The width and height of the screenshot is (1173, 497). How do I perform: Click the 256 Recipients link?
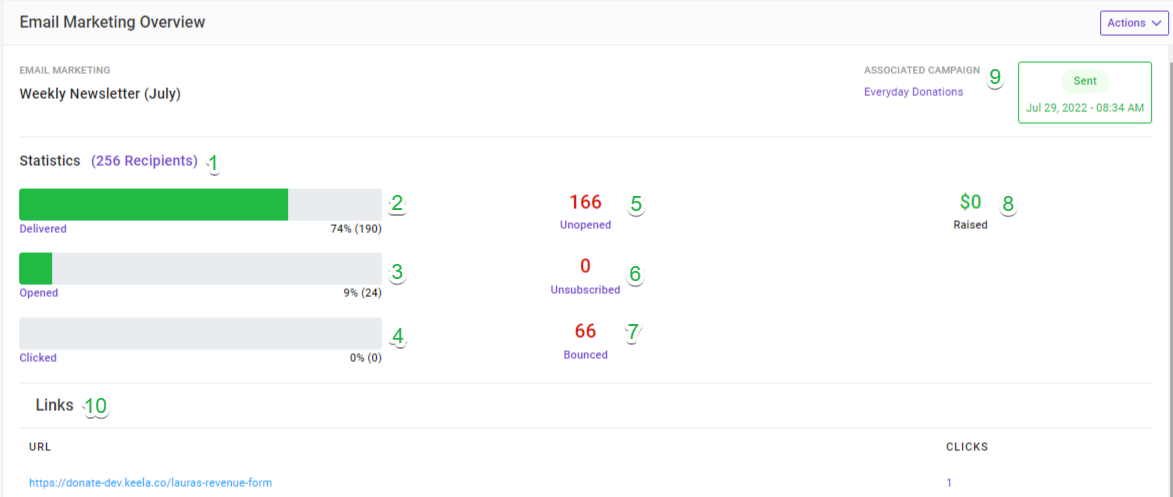(144, 161)
